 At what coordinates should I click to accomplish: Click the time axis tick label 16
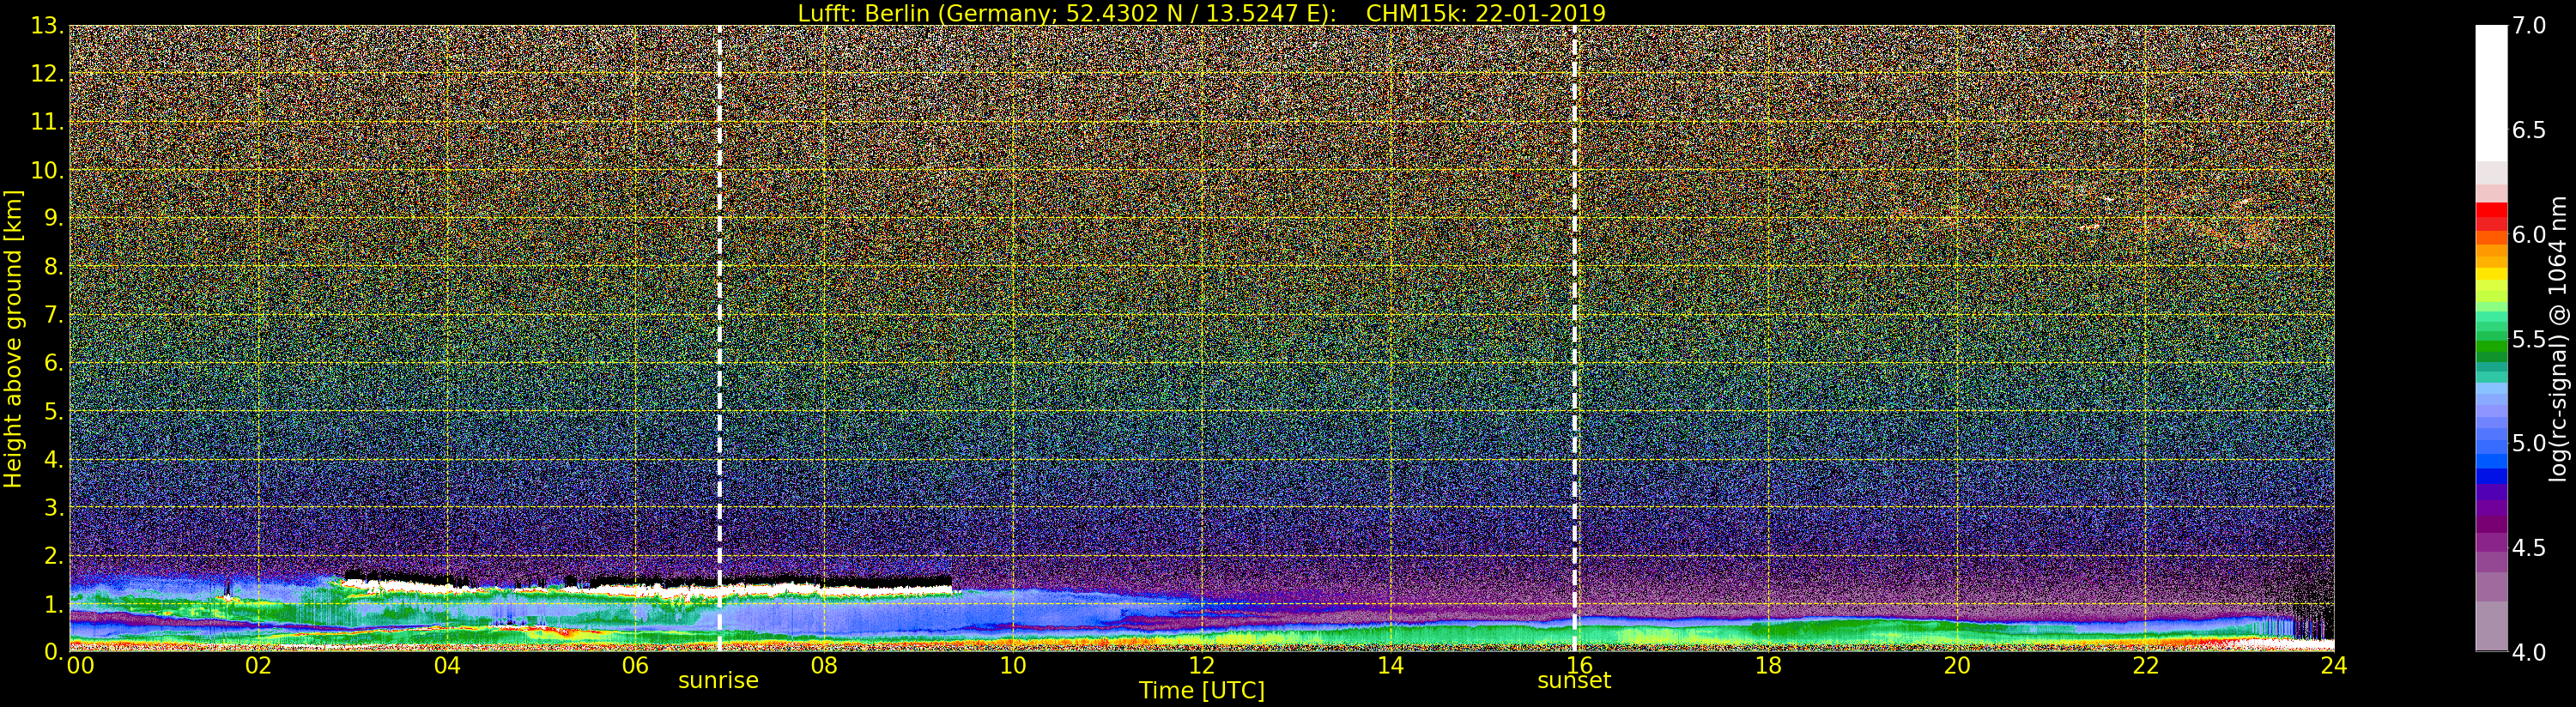(1579, 666)
